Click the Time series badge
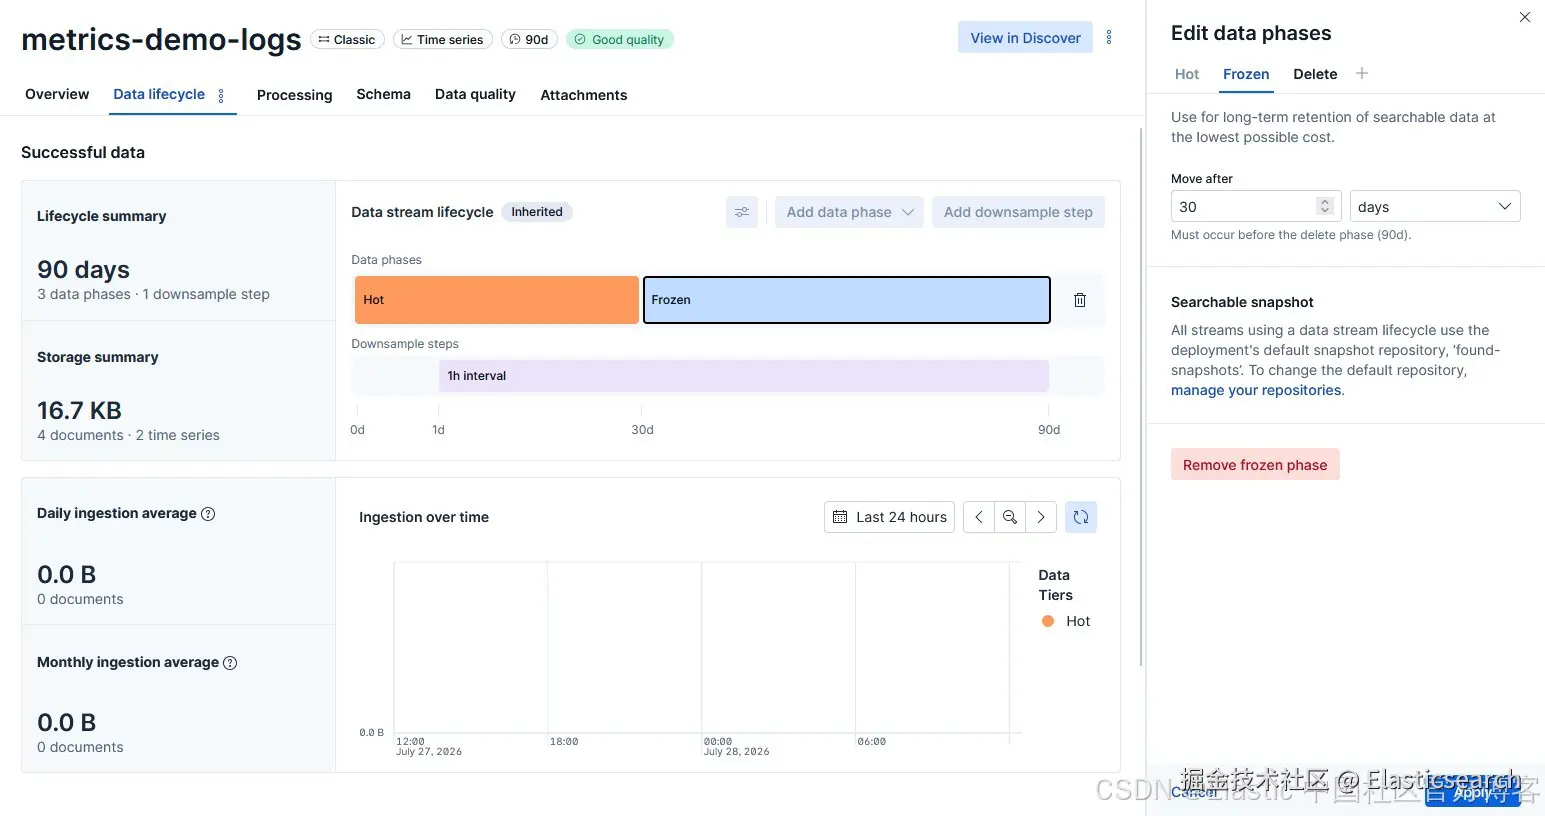The width and height of the screenshot is (1545, 816). 442,39
